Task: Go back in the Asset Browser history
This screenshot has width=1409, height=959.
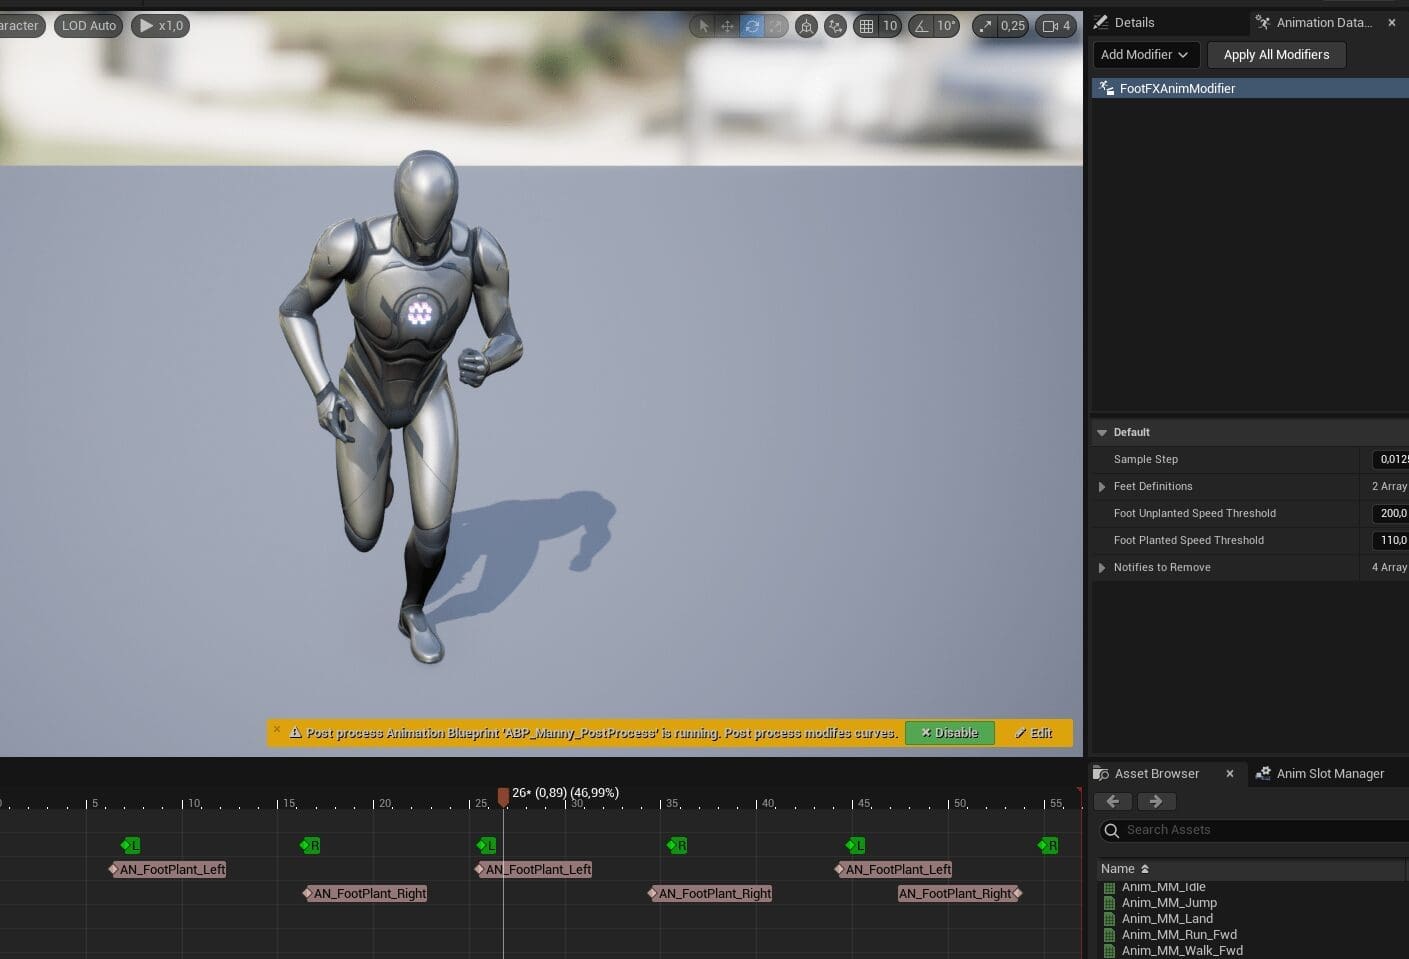Action: click(x=1113, y=801)
